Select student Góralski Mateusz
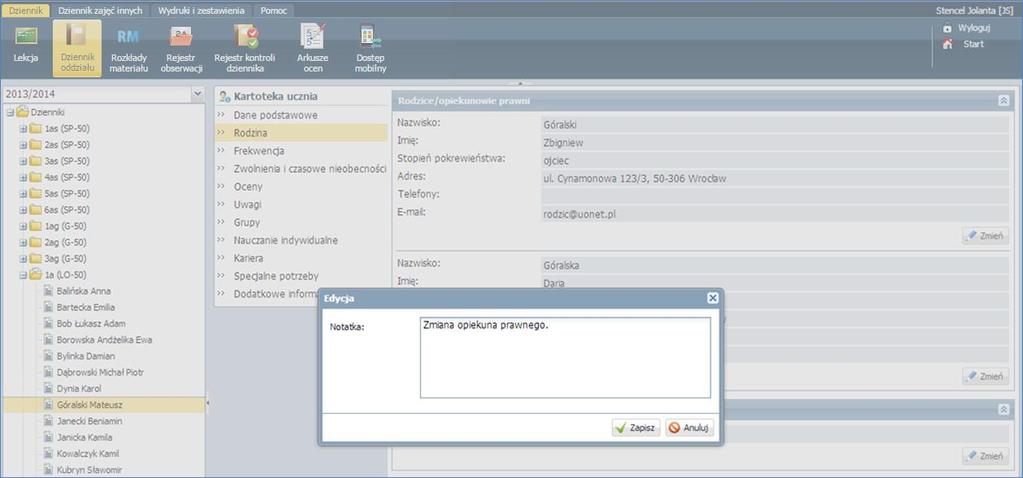This screenshot has width=1023, height=478. (90, 405)
